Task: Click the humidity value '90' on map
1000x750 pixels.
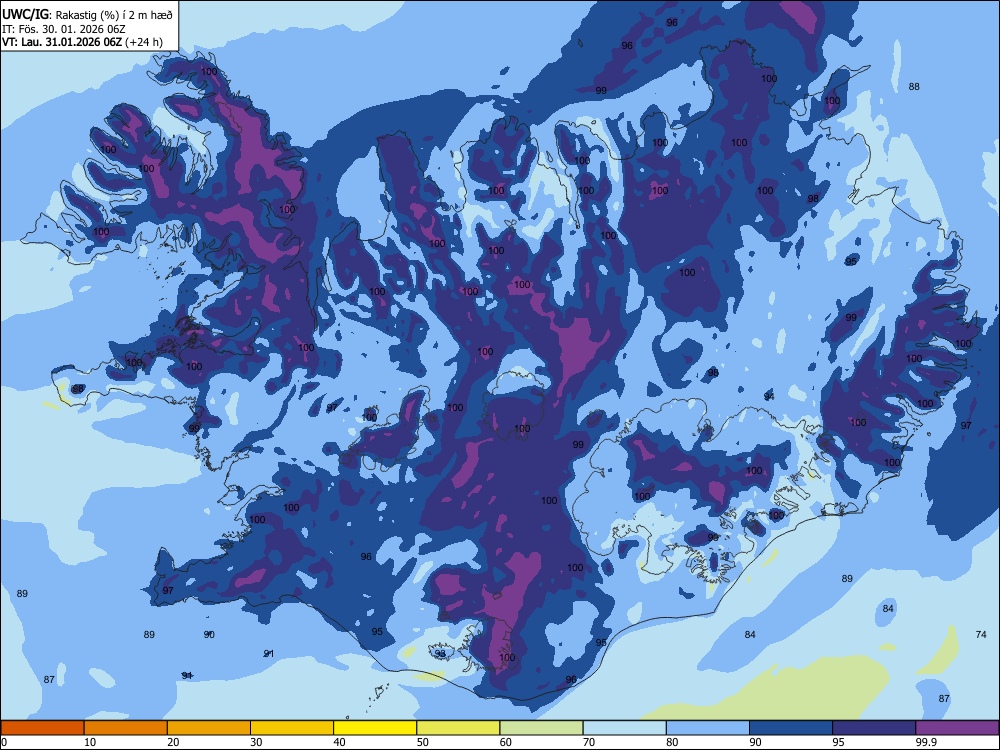Action: coord(209,635)
